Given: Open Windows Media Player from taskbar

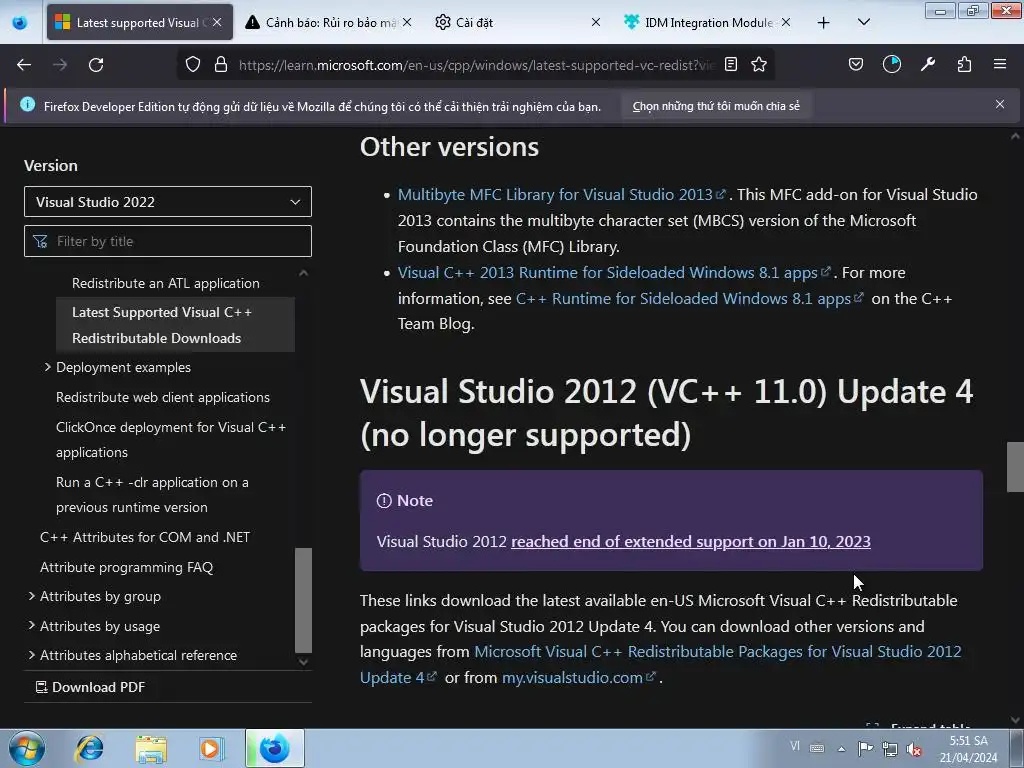Looking at the screenshot, I should (210, 748).
